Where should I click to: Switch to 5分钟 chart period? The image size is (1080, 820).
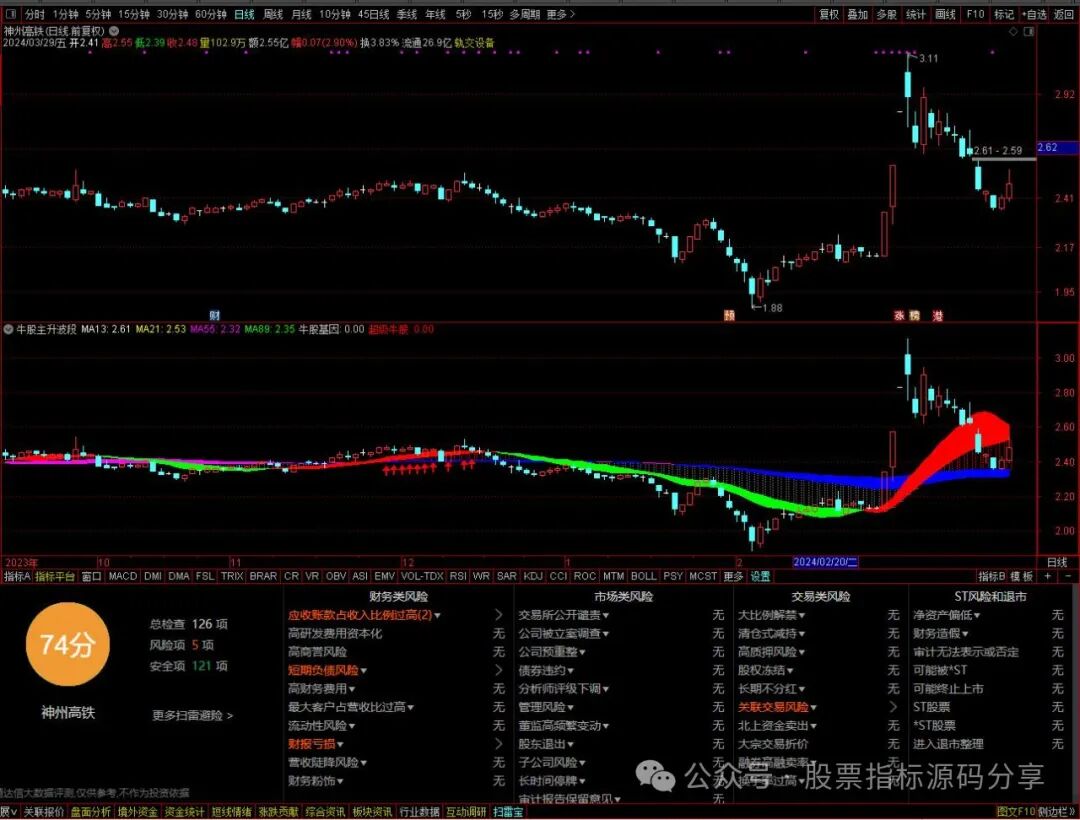click(98, 14)
